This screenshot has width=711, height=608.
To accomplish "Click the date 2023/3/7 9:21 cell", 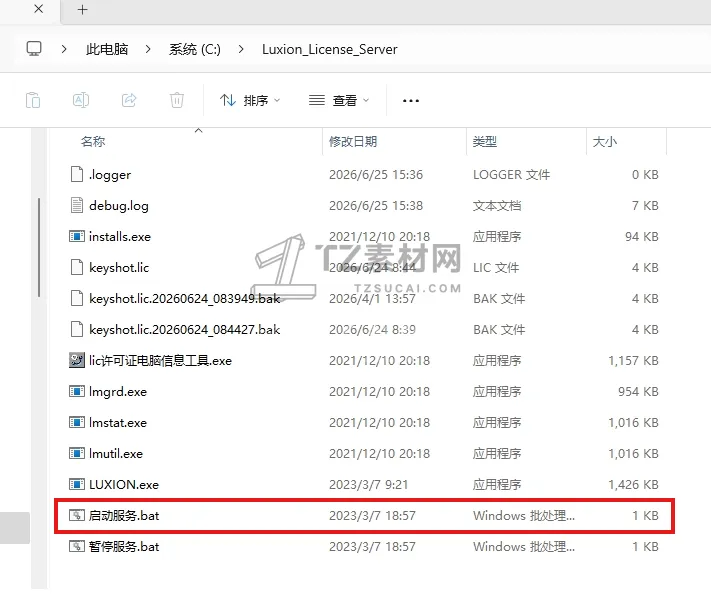I will 369,485.
